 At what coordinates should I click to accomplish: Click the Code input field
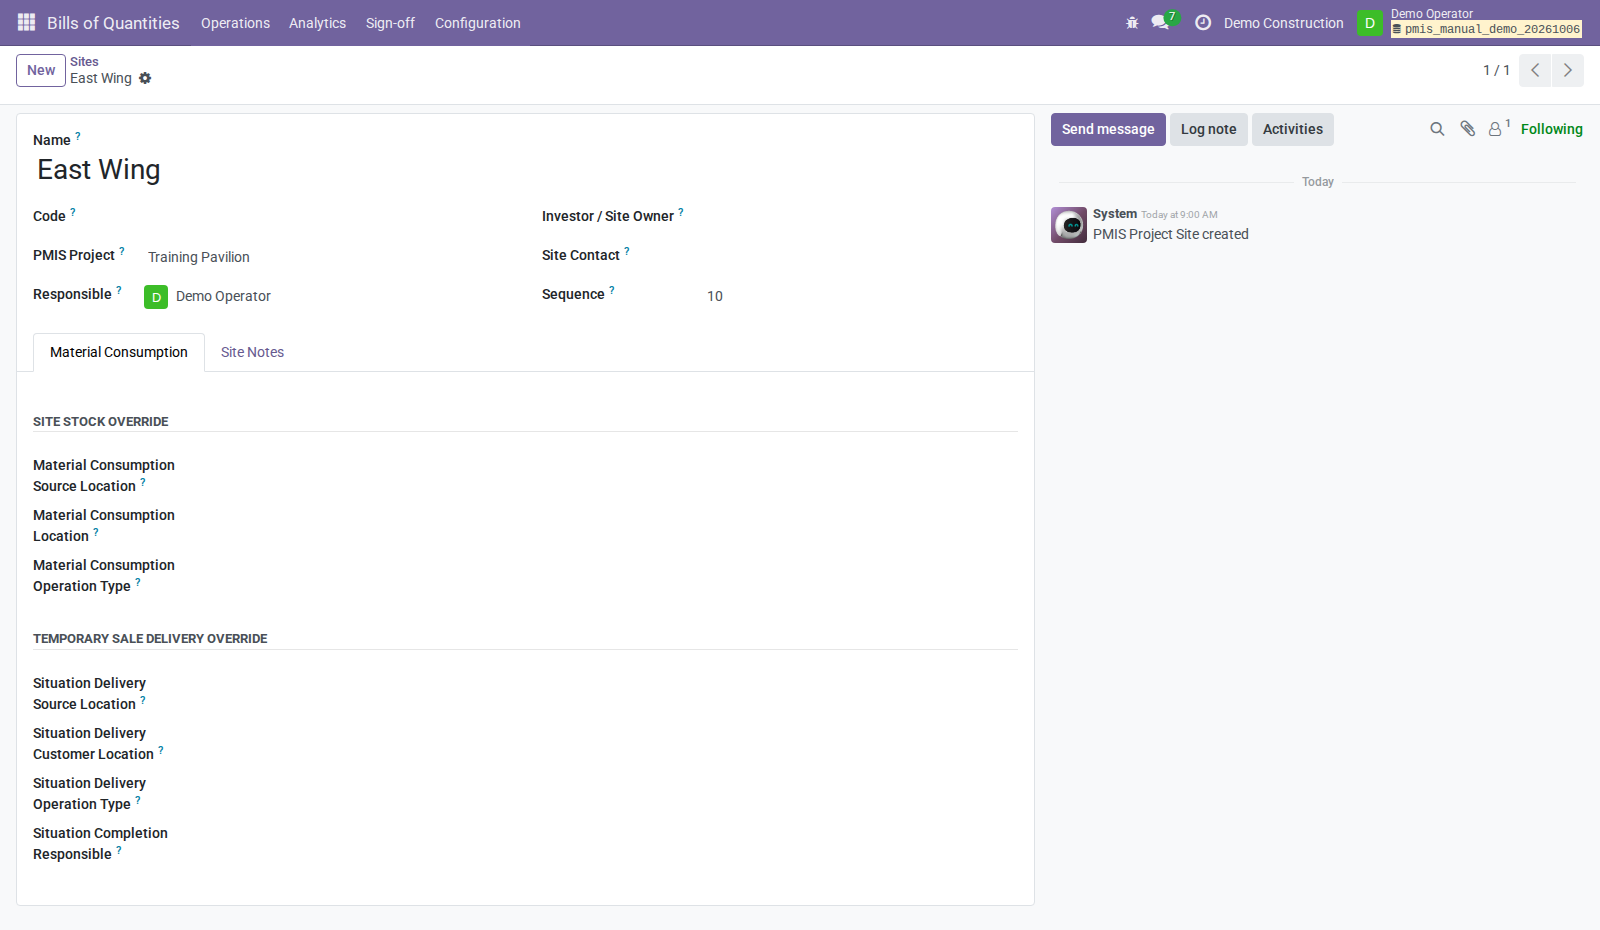pos(328,217)
